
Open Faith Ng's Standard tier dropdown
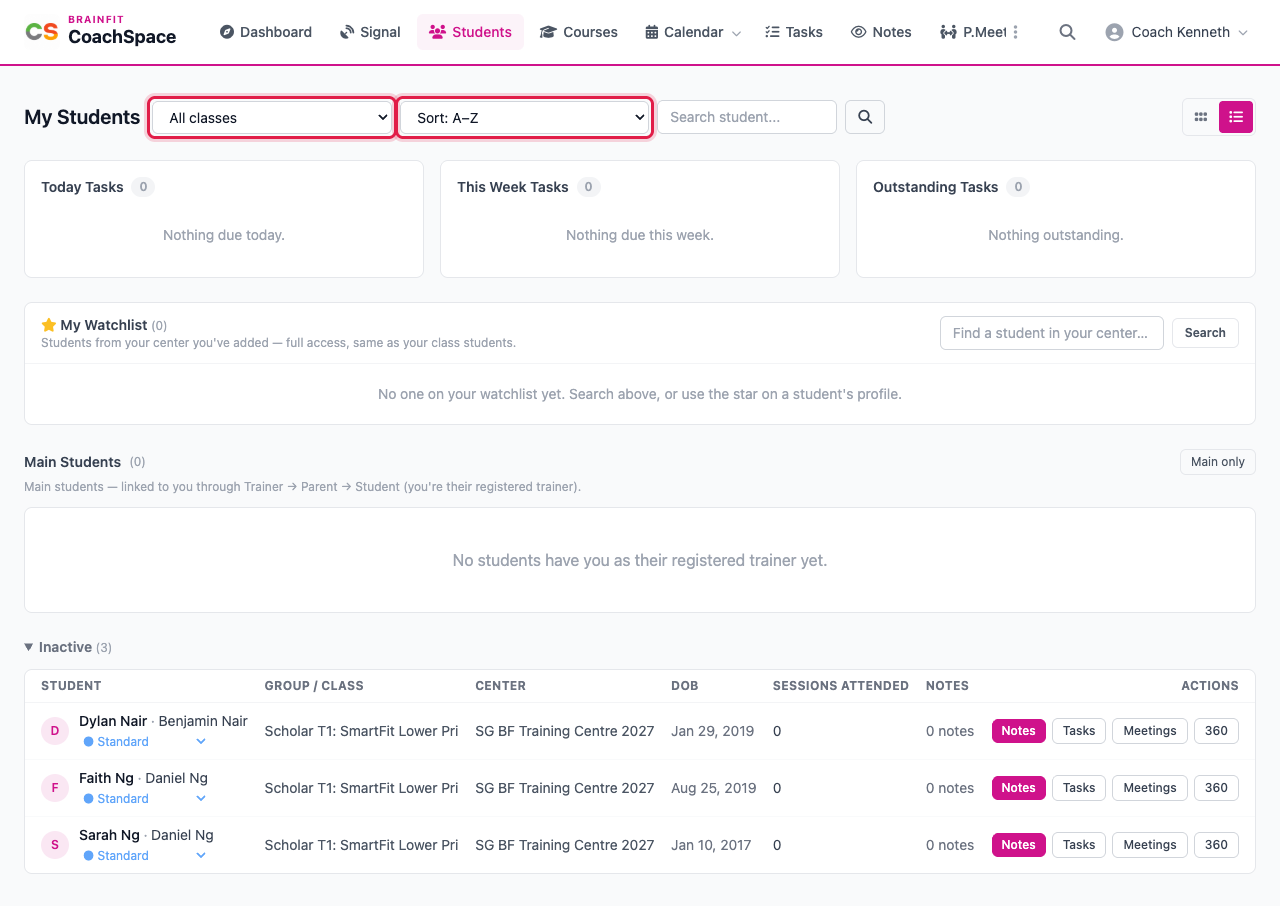pos(145,799)
